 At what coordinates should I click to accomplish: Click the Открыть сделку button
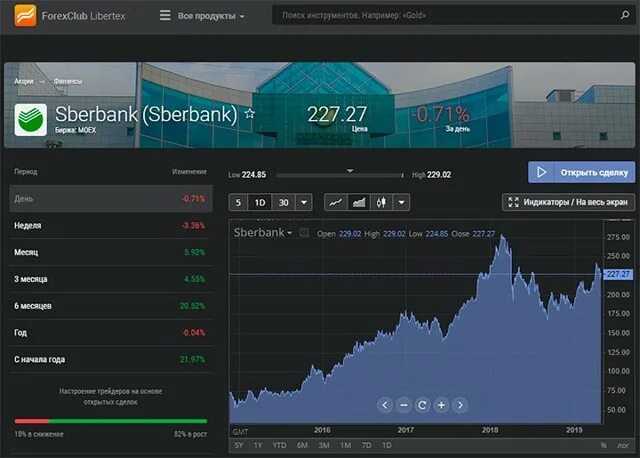(581, 172)
